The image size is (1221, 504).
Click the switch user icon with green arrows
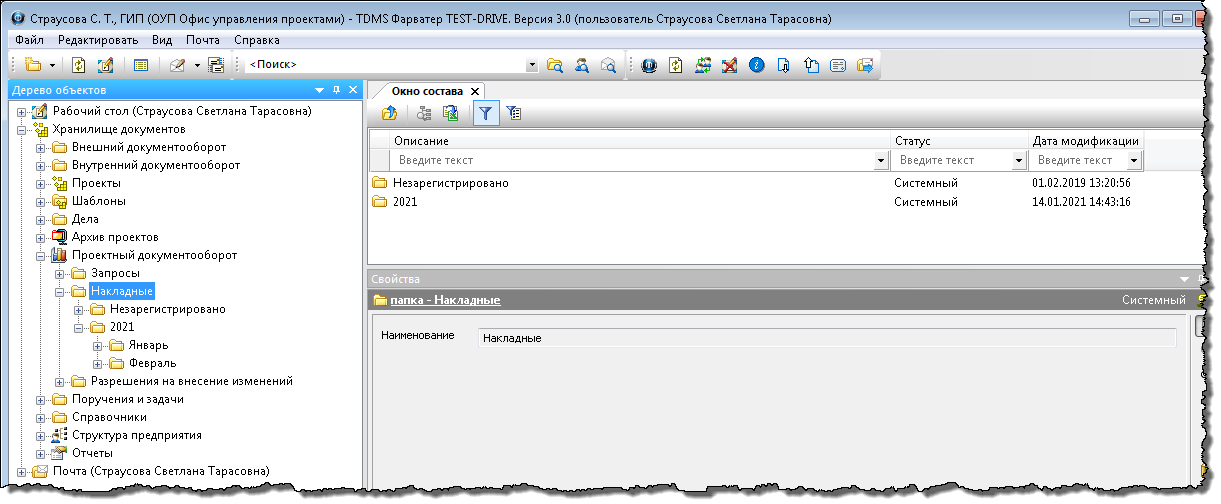(703, 65)
